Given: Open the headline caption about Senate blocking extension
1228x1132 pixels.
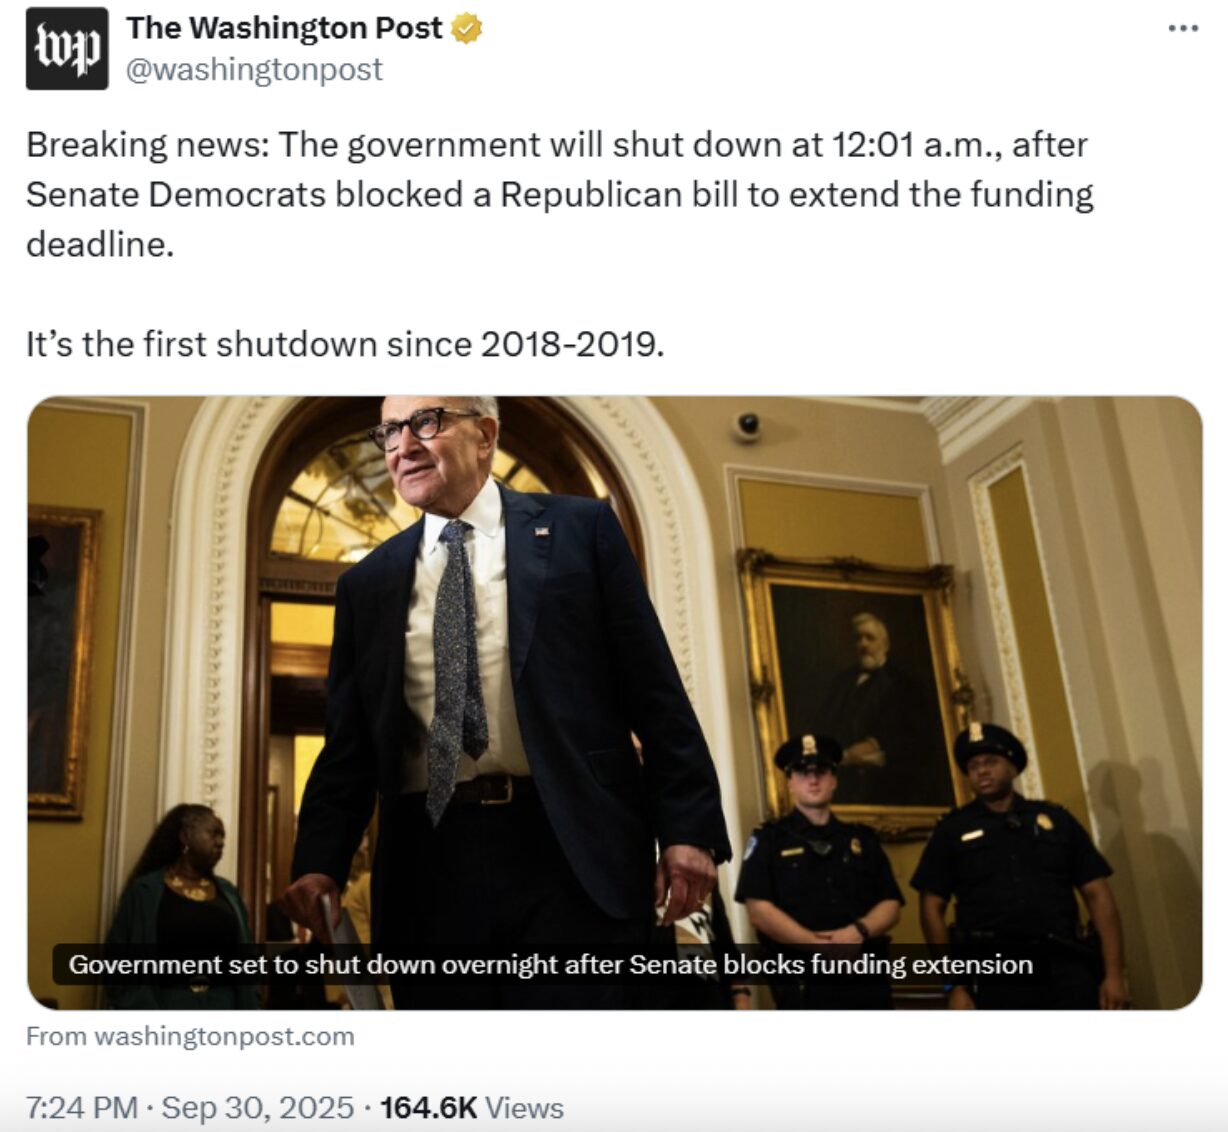Looking at the screenshot, I should pyautogui.click(x=550, y=965).
